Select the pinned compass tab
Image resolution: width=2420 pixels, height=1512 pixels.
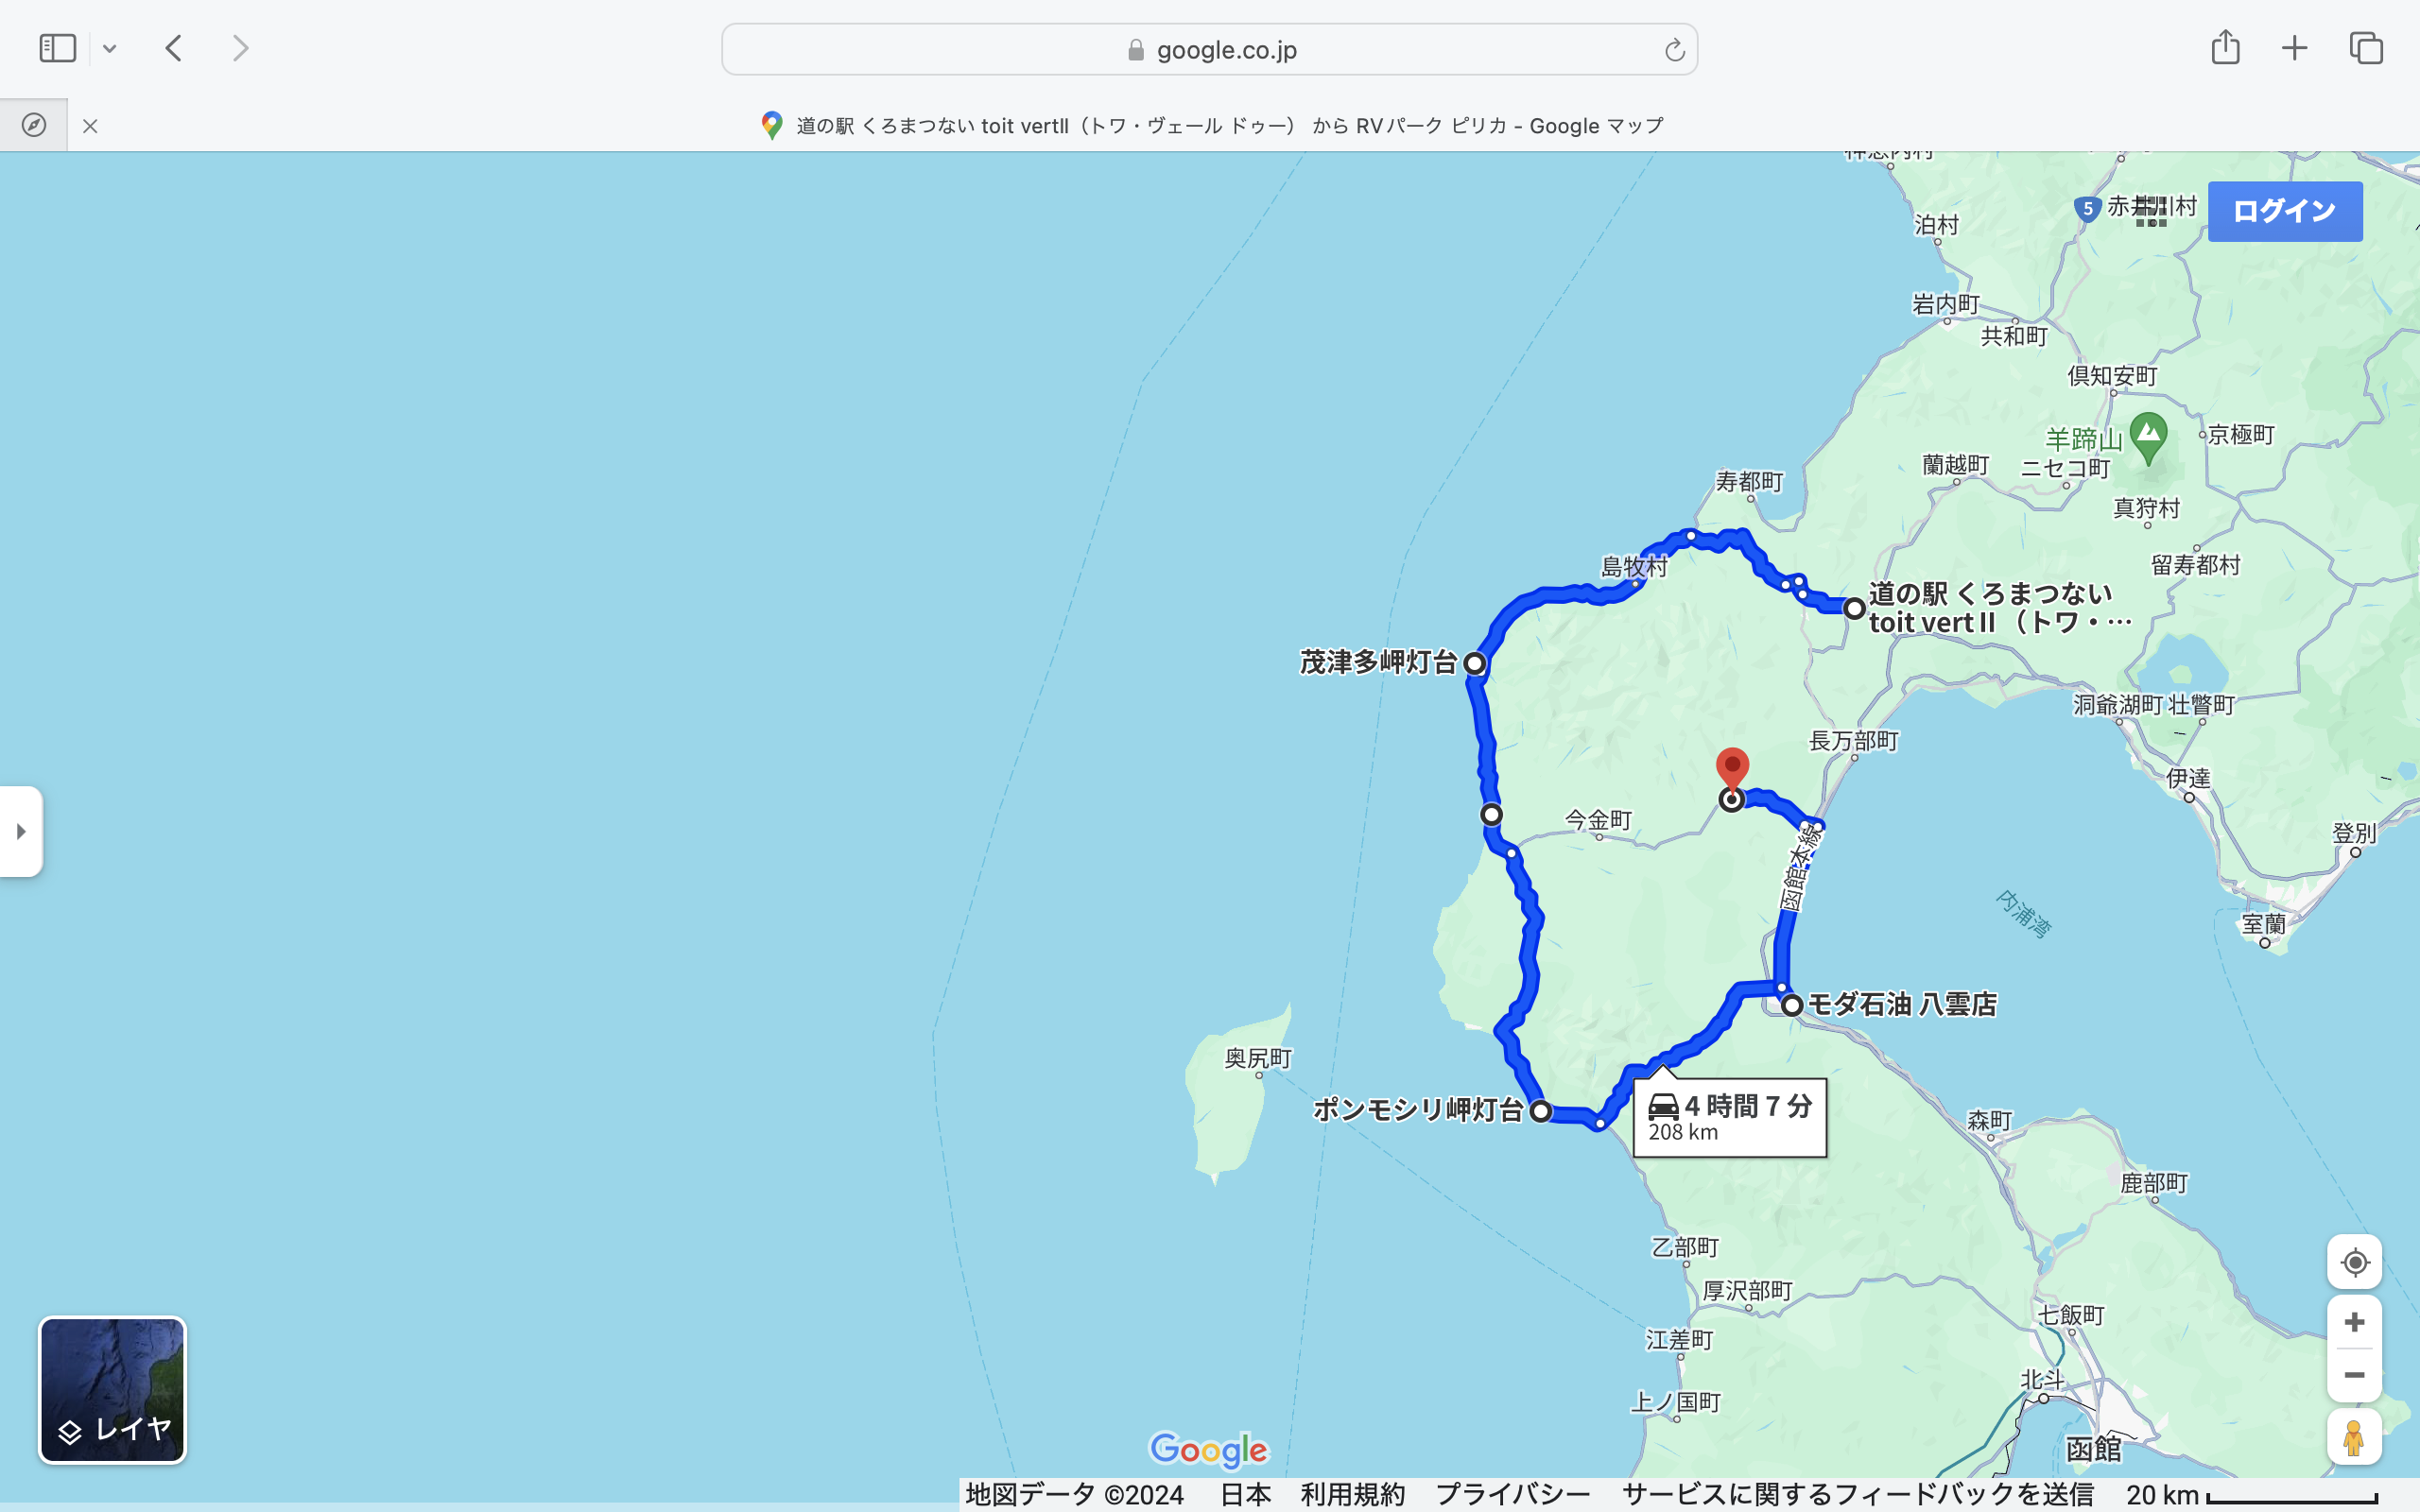click(34, 126)
